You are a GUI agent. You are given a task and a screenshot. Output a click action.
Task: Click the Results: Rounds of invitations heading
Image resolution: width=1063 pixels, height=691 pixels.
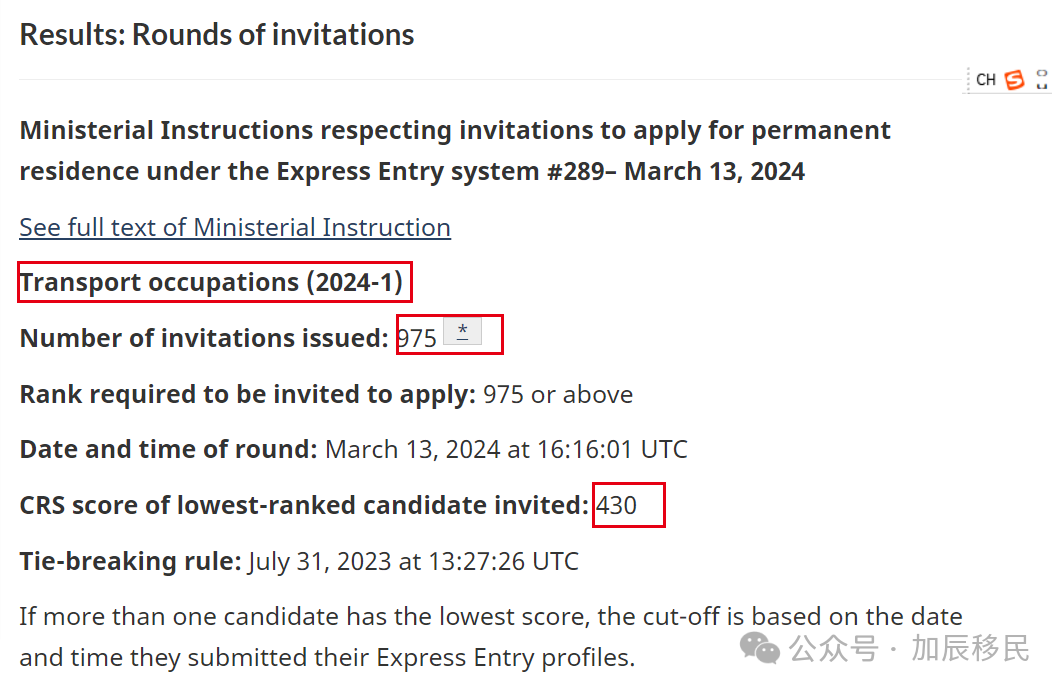pyautogui.click(x=217, y=35)
